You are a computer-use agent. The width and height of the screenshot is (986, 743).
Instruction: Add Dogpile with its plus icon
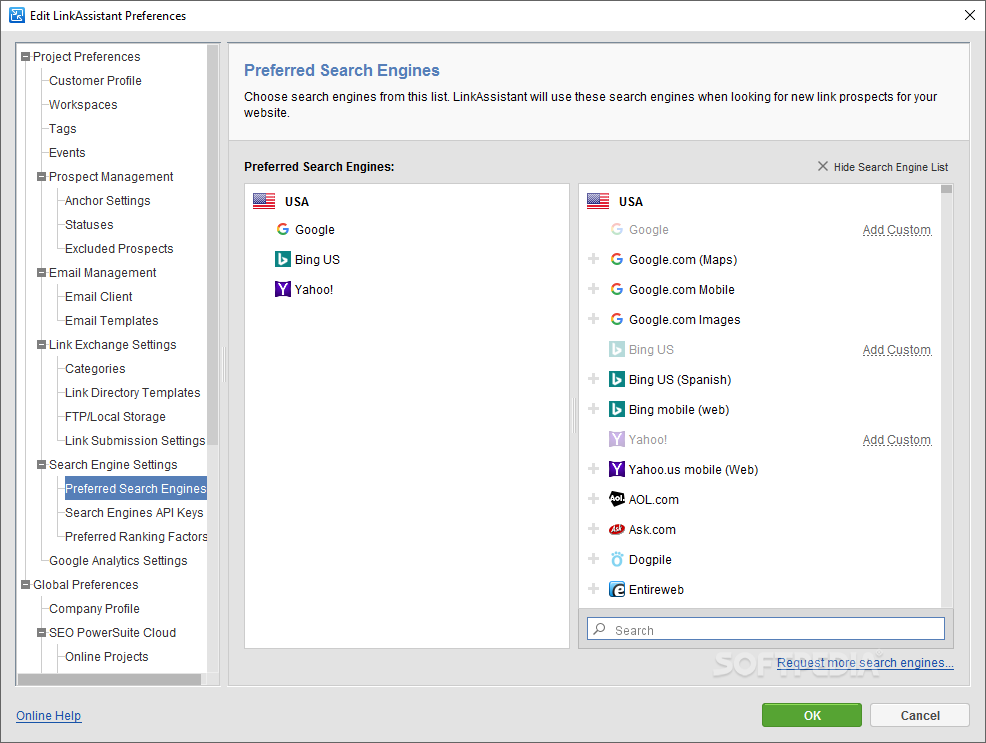pos(593,559)
